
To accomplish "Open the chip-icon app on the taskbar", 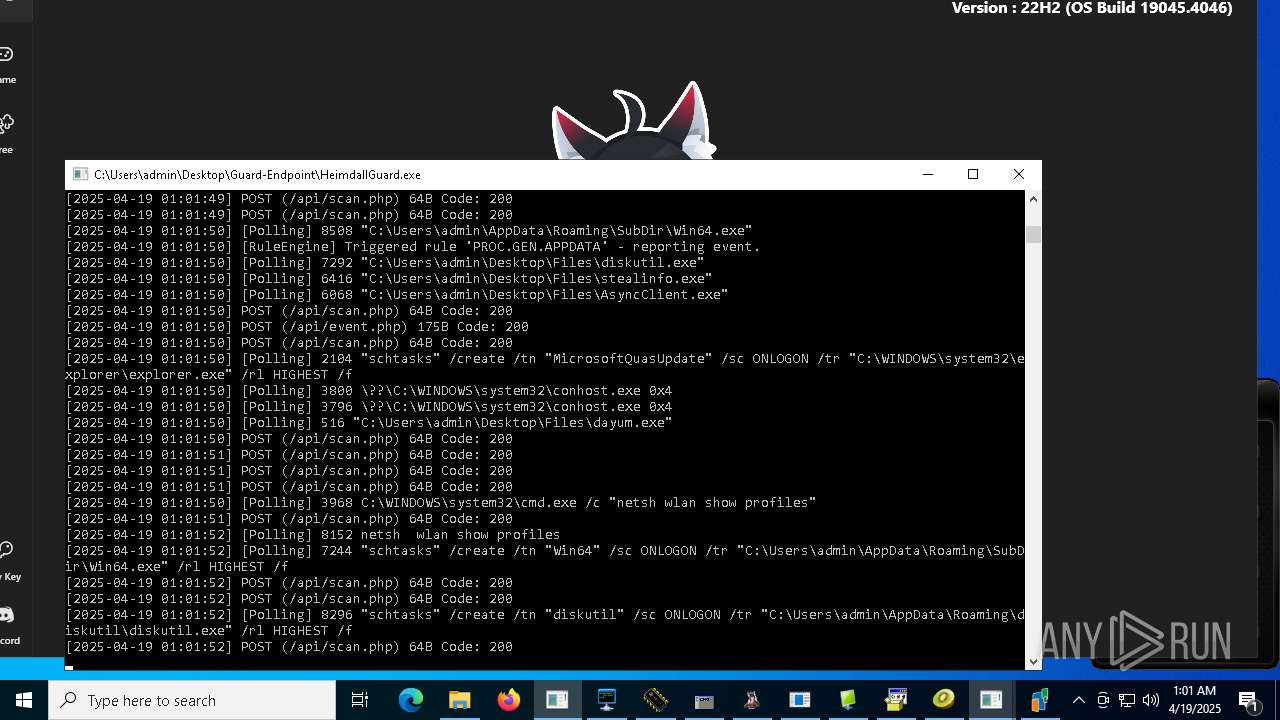I will (655, 700).
